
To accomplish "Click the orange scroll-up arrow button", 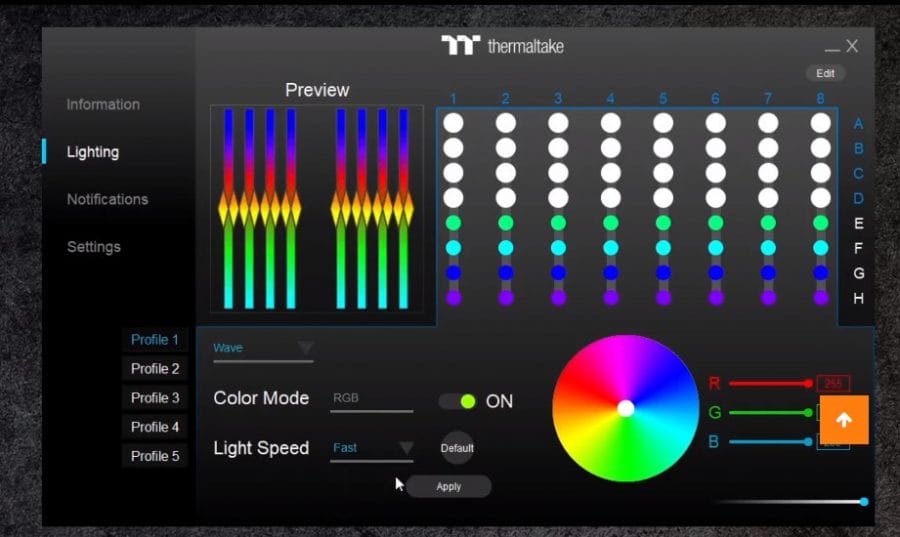I will pos(844,420).
